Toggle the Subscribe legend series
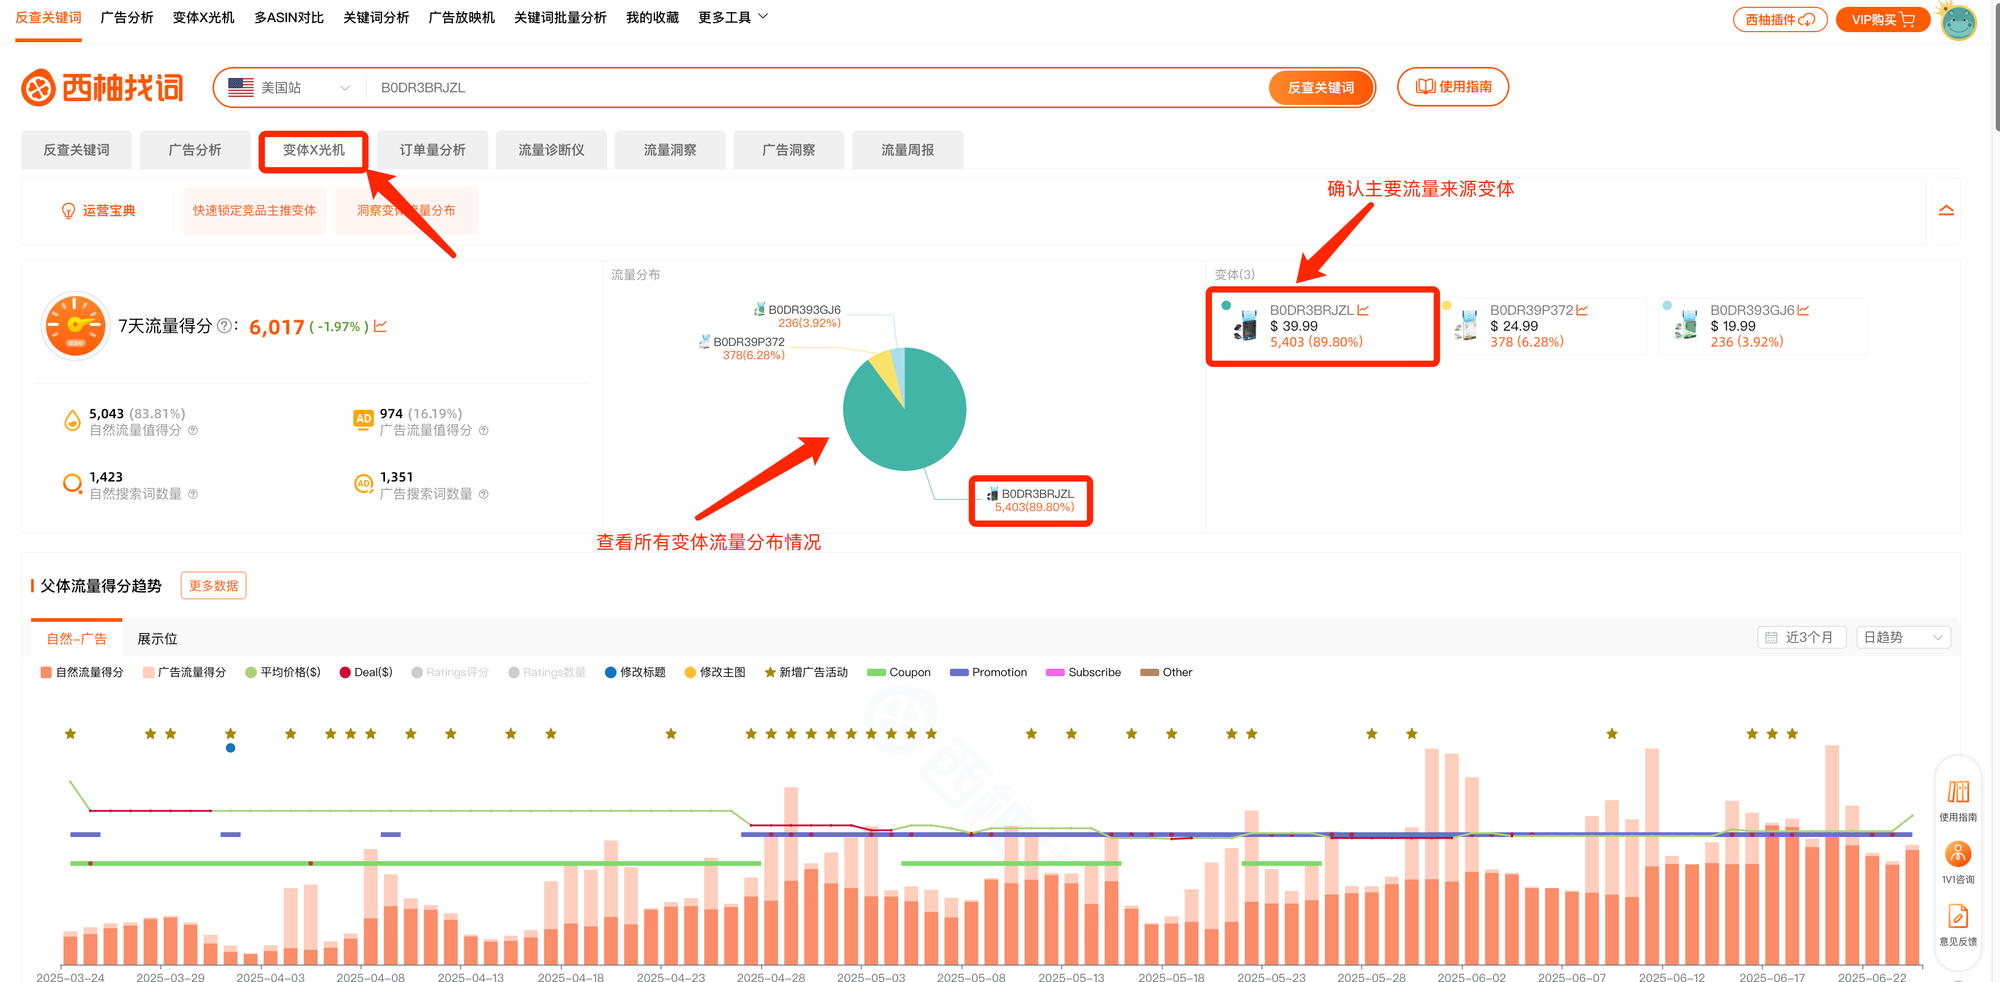 coord(1083,672)
